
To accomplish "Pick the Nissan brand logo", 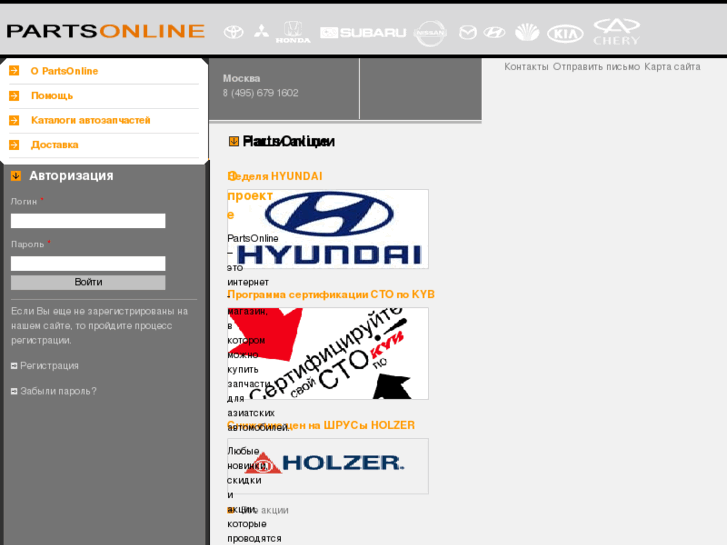I will click(430, 33).
